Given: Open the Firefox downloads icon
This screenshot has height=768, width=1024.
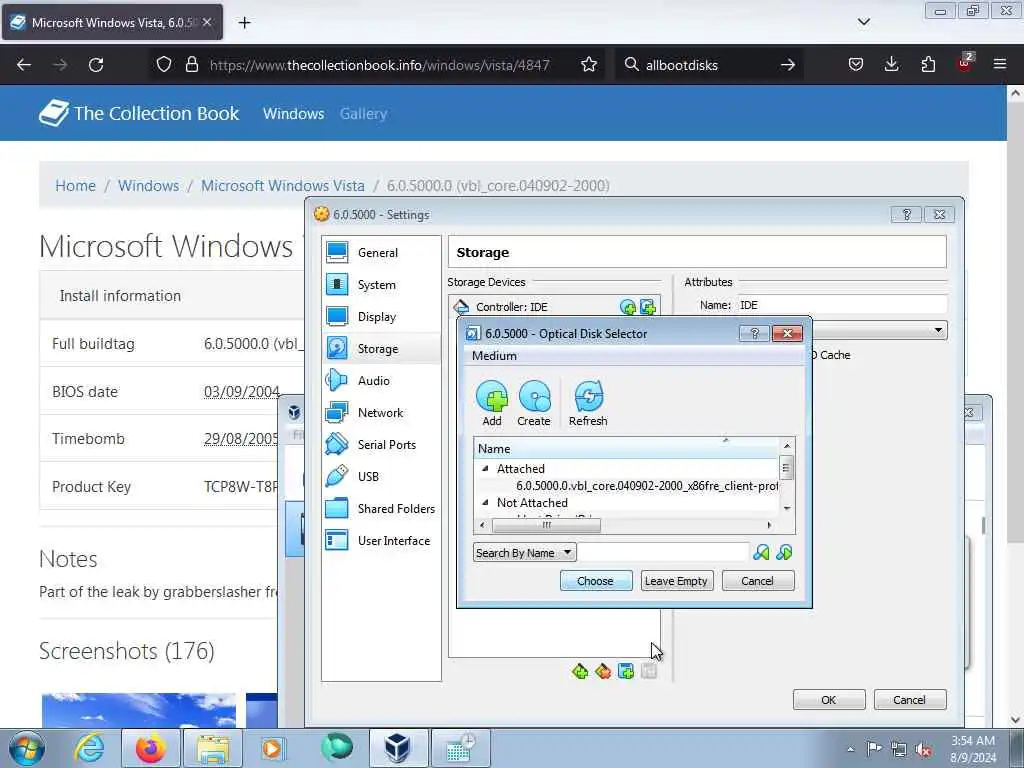Looking at the screenshot, I should [891, 65].
